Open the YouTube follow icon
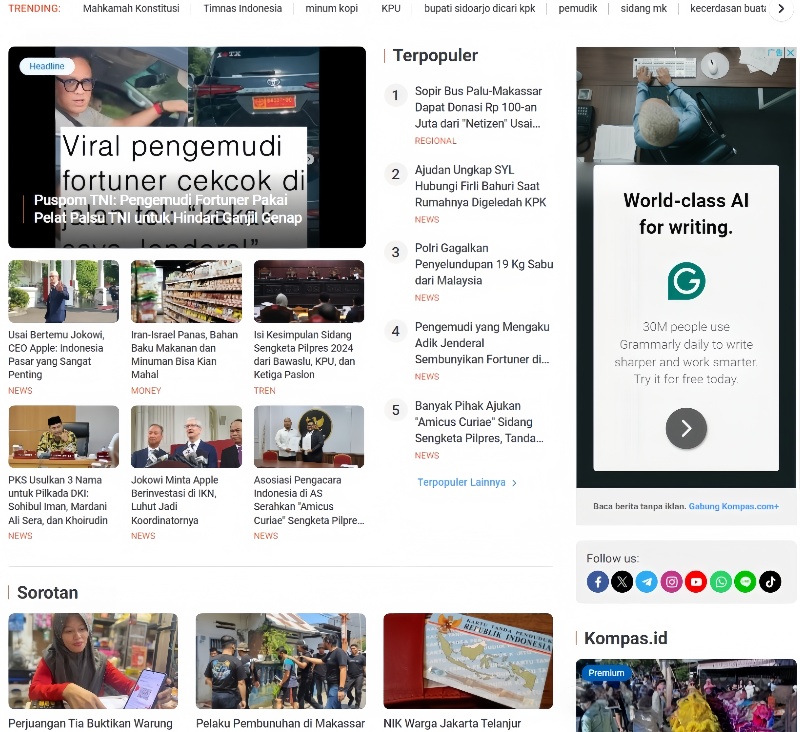 click(x=696, y=581)
